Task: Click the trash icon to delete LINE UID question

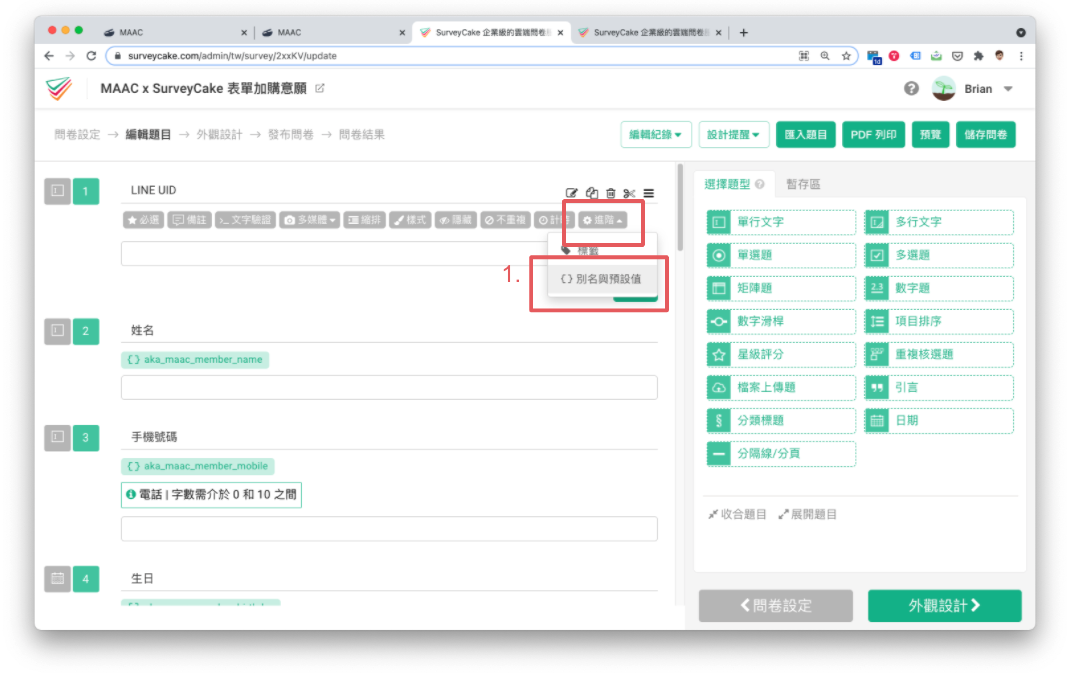Action: (612, 192)
